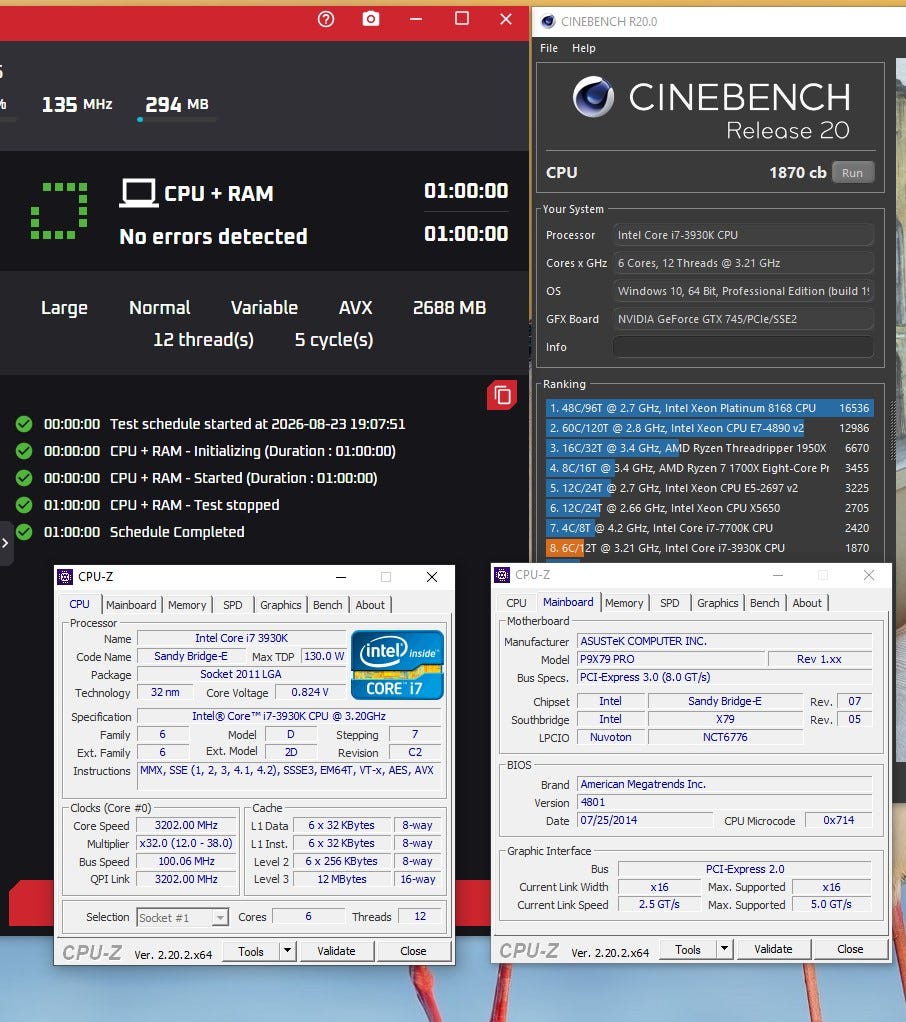Click the green CPU + RAM test status icon
Image resolution: width=906 pixels, height=1022 pixels.
tap(59, 211)
